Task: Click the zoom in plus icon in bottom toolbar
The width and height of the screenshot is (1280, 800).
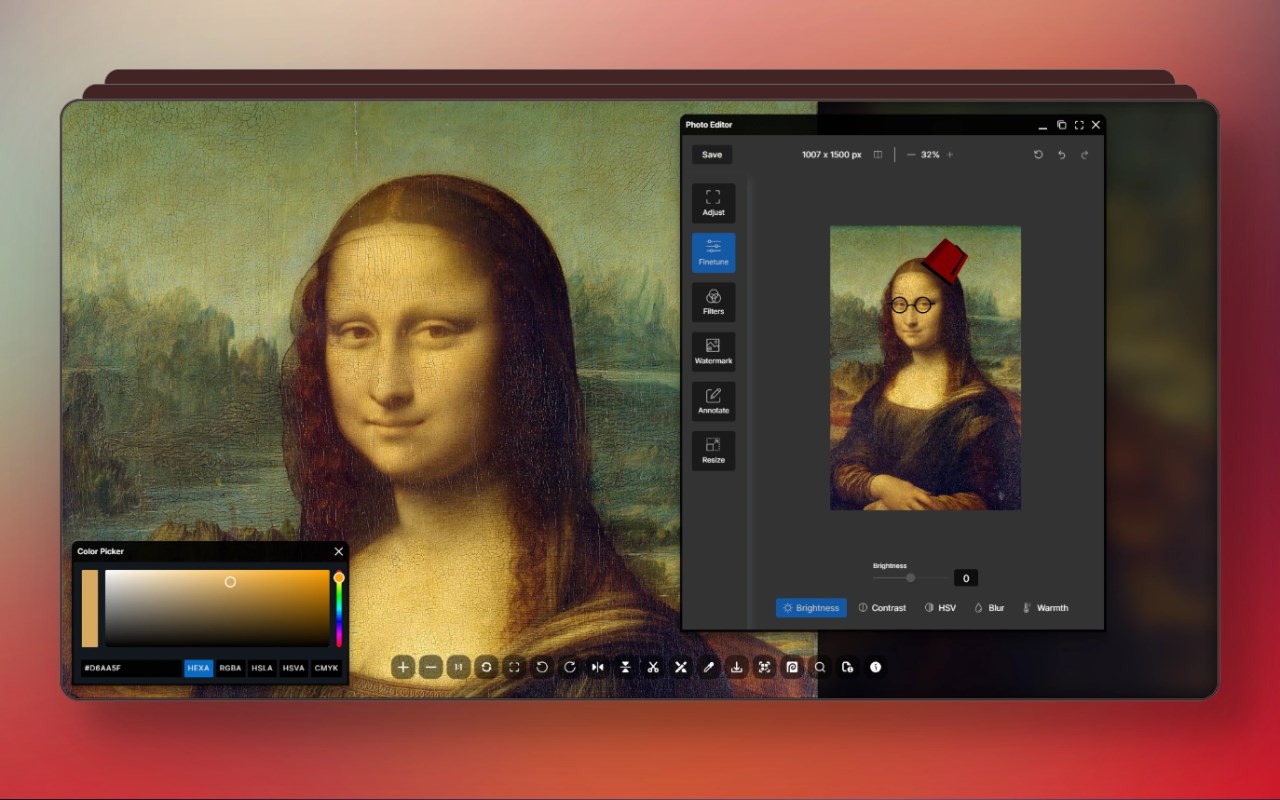Action: [403, 667]
